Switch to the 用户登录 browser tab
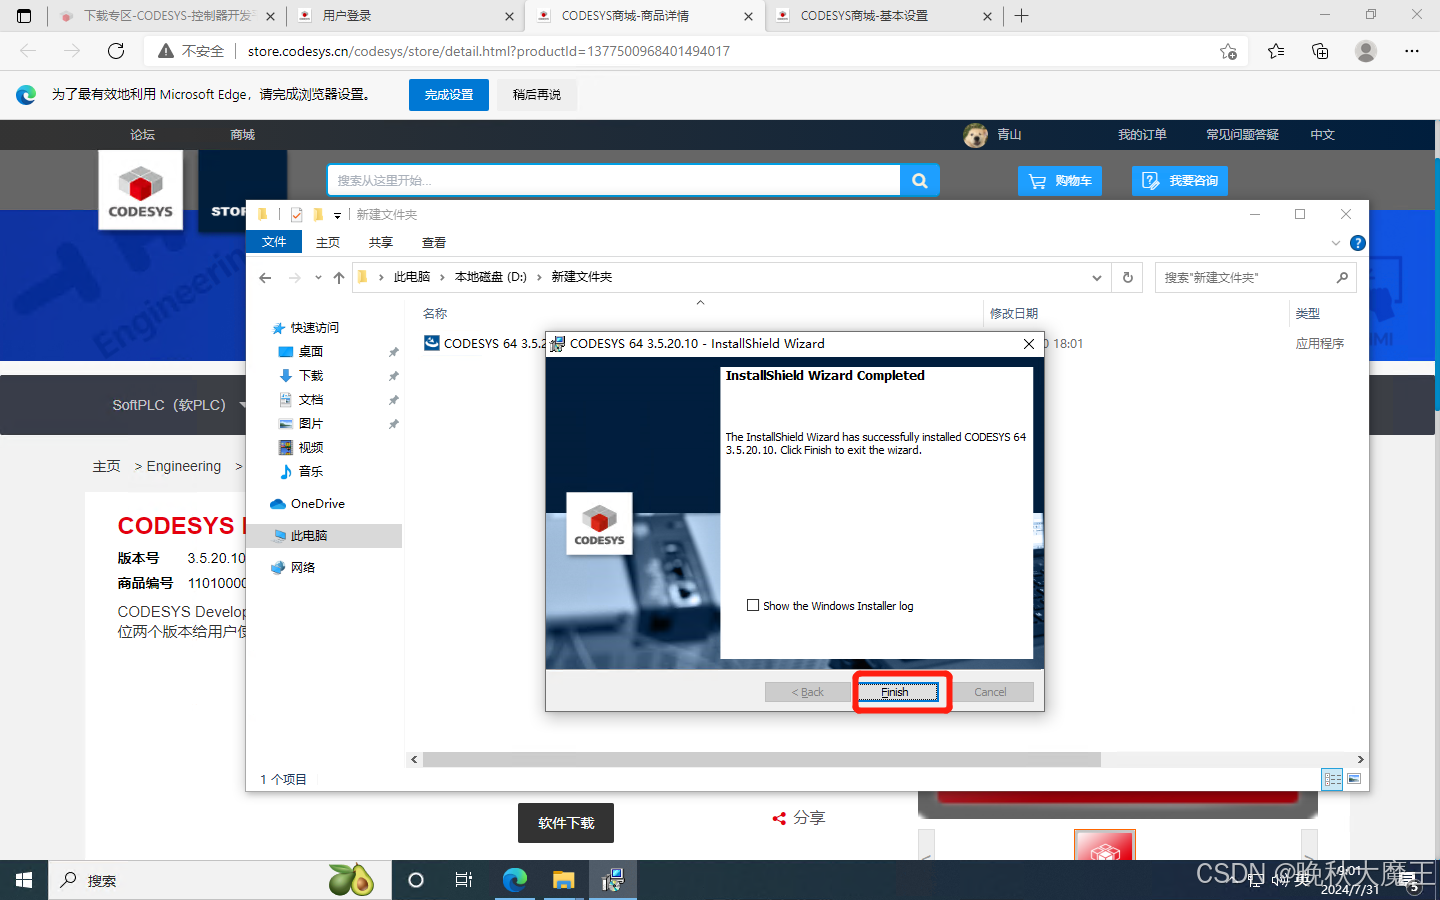The image size is (1440, 900). (404, 16)
